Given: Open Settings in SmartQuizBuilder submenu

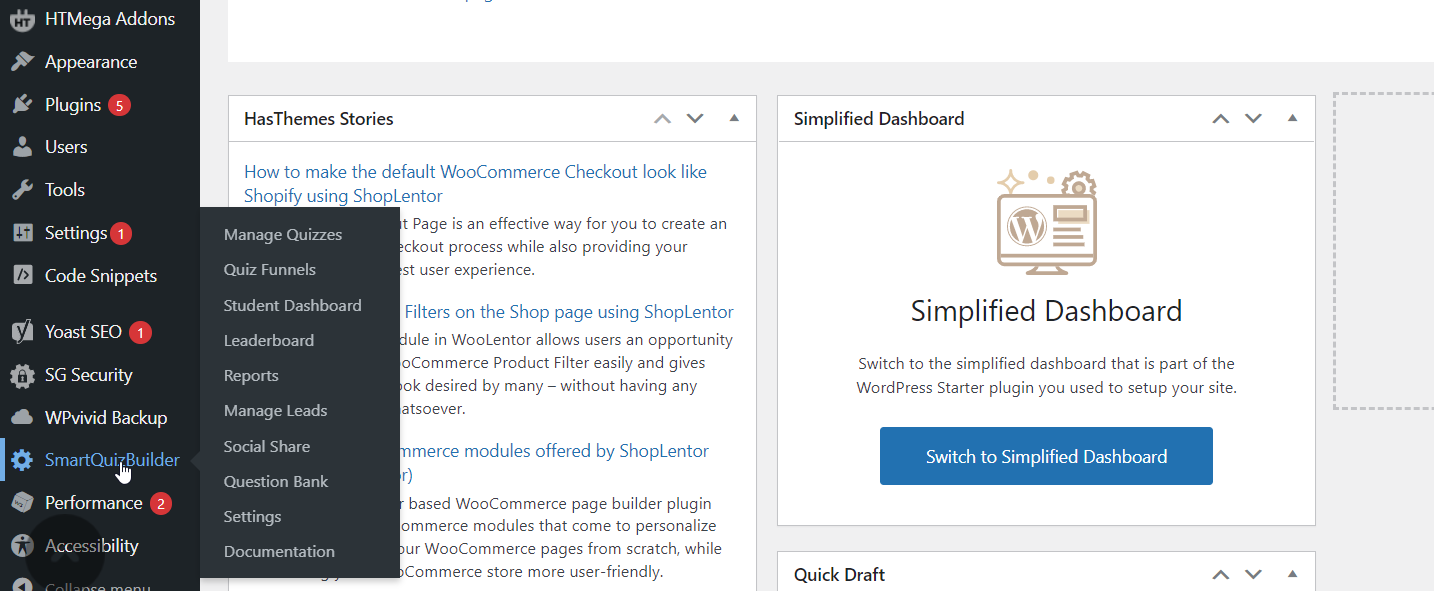Looking at the screenshot, I should 253,517.
